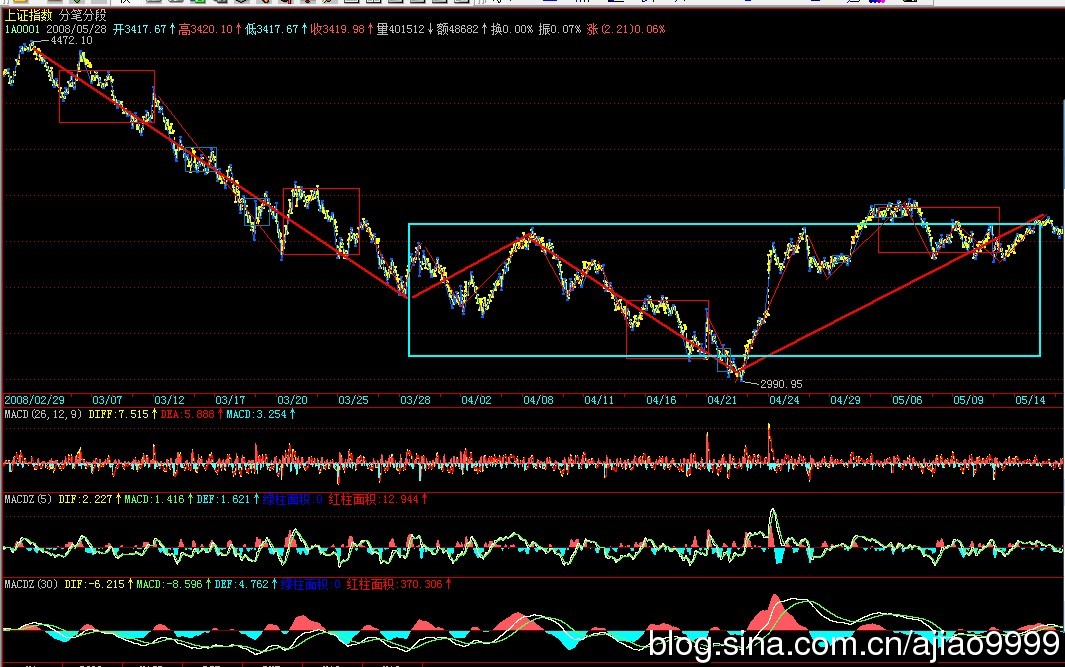Open the blog.sina.com.cn/ajiao9999 watermark link
Screen dimensions: 1065x667
coord(854,643)
